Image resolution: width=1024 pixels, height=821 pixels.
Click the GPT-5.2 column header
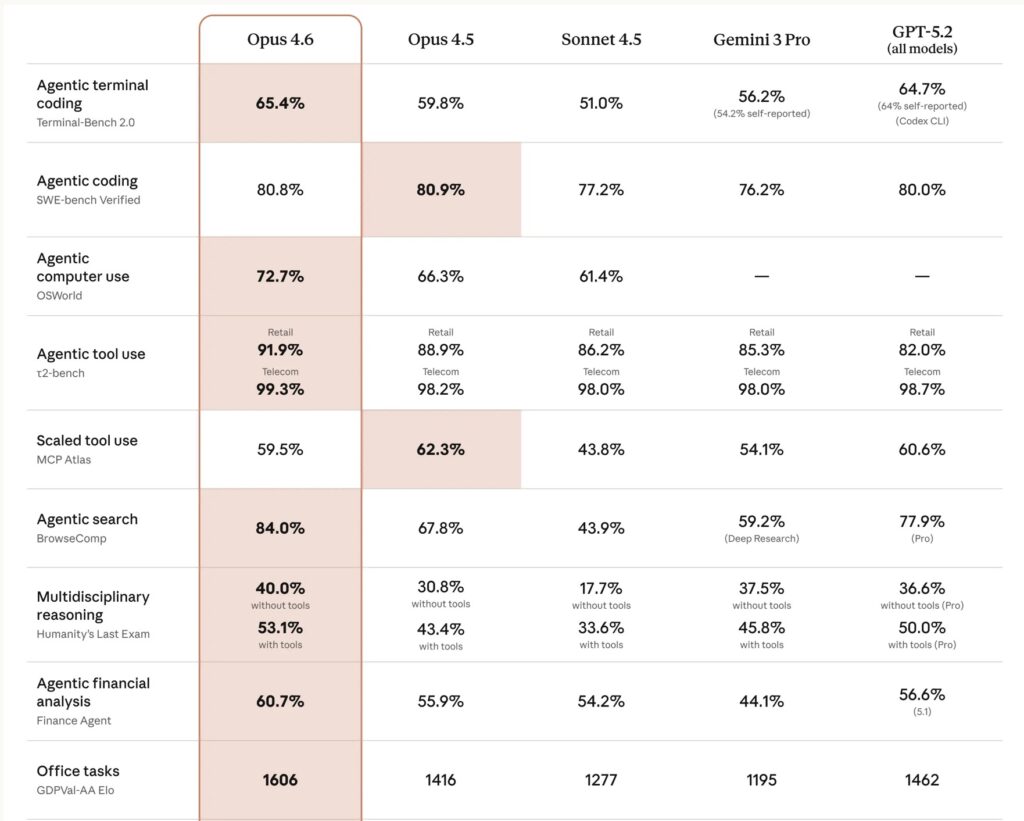[921, 40]
